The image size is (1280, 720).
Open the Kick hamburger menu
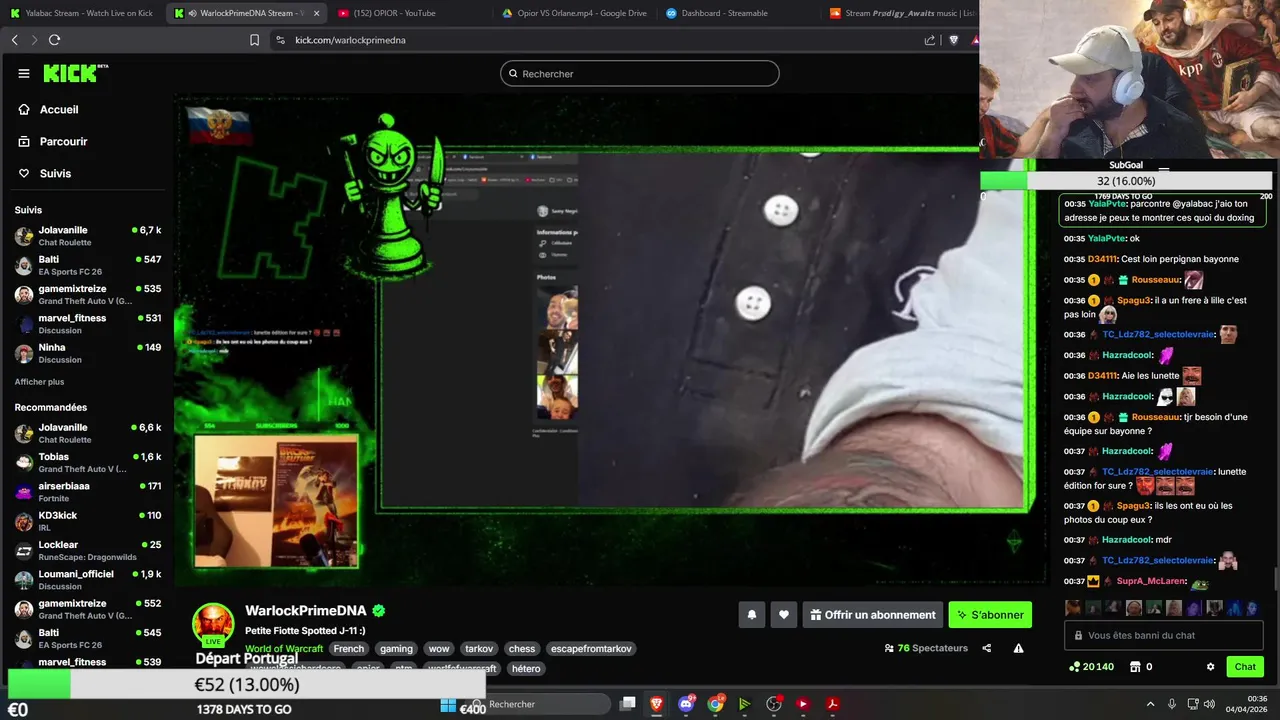tap(24, 73)
